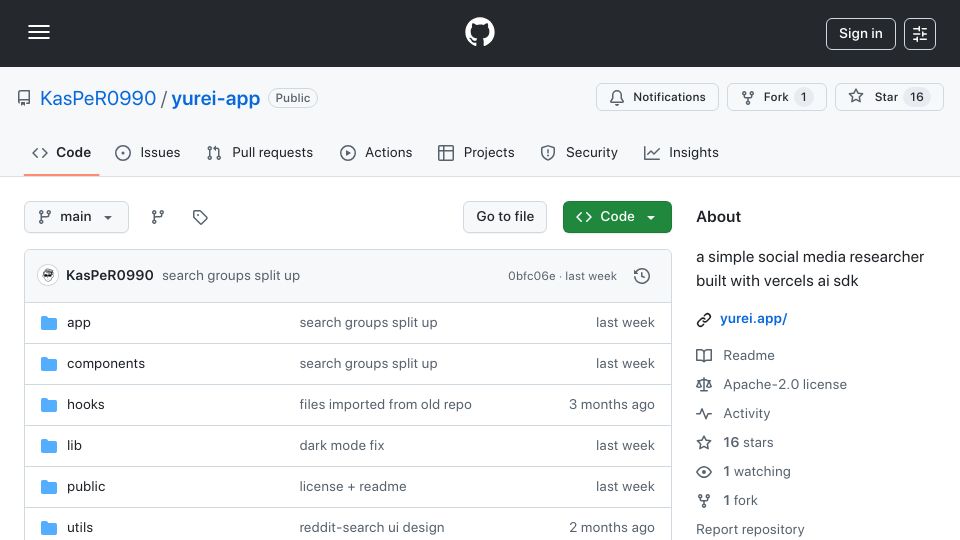Click the folder icon next to lib
Image resolution: width=960 pixels, height=540 pixels.
pos(49,446)
